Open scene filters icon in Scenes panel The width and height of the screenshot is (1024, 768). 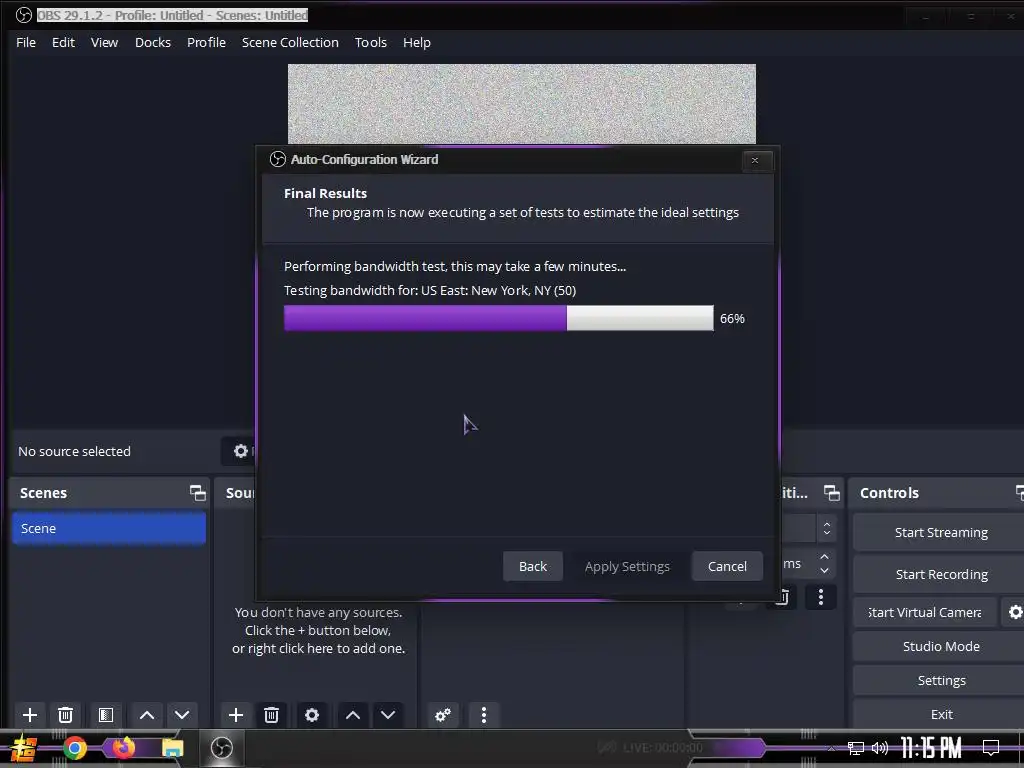[106, 714]
